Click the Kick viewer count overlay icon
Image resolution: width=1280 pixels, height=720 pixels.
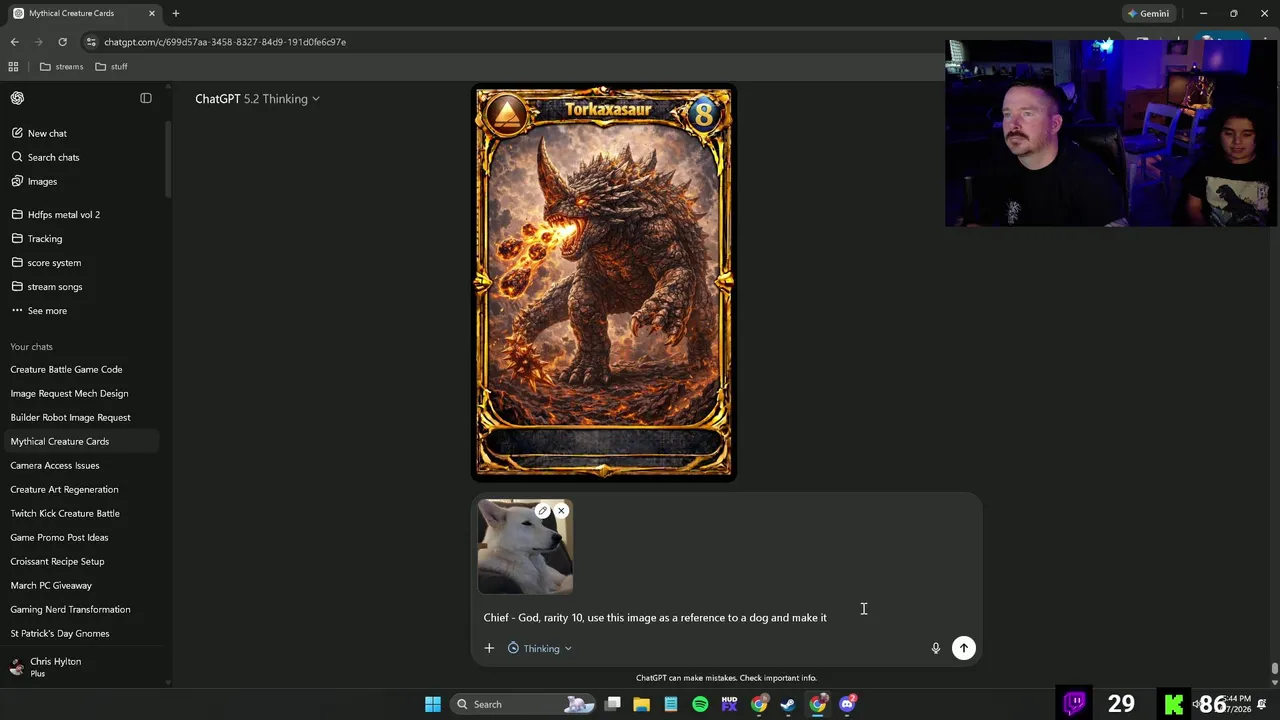coord(1174,703)
